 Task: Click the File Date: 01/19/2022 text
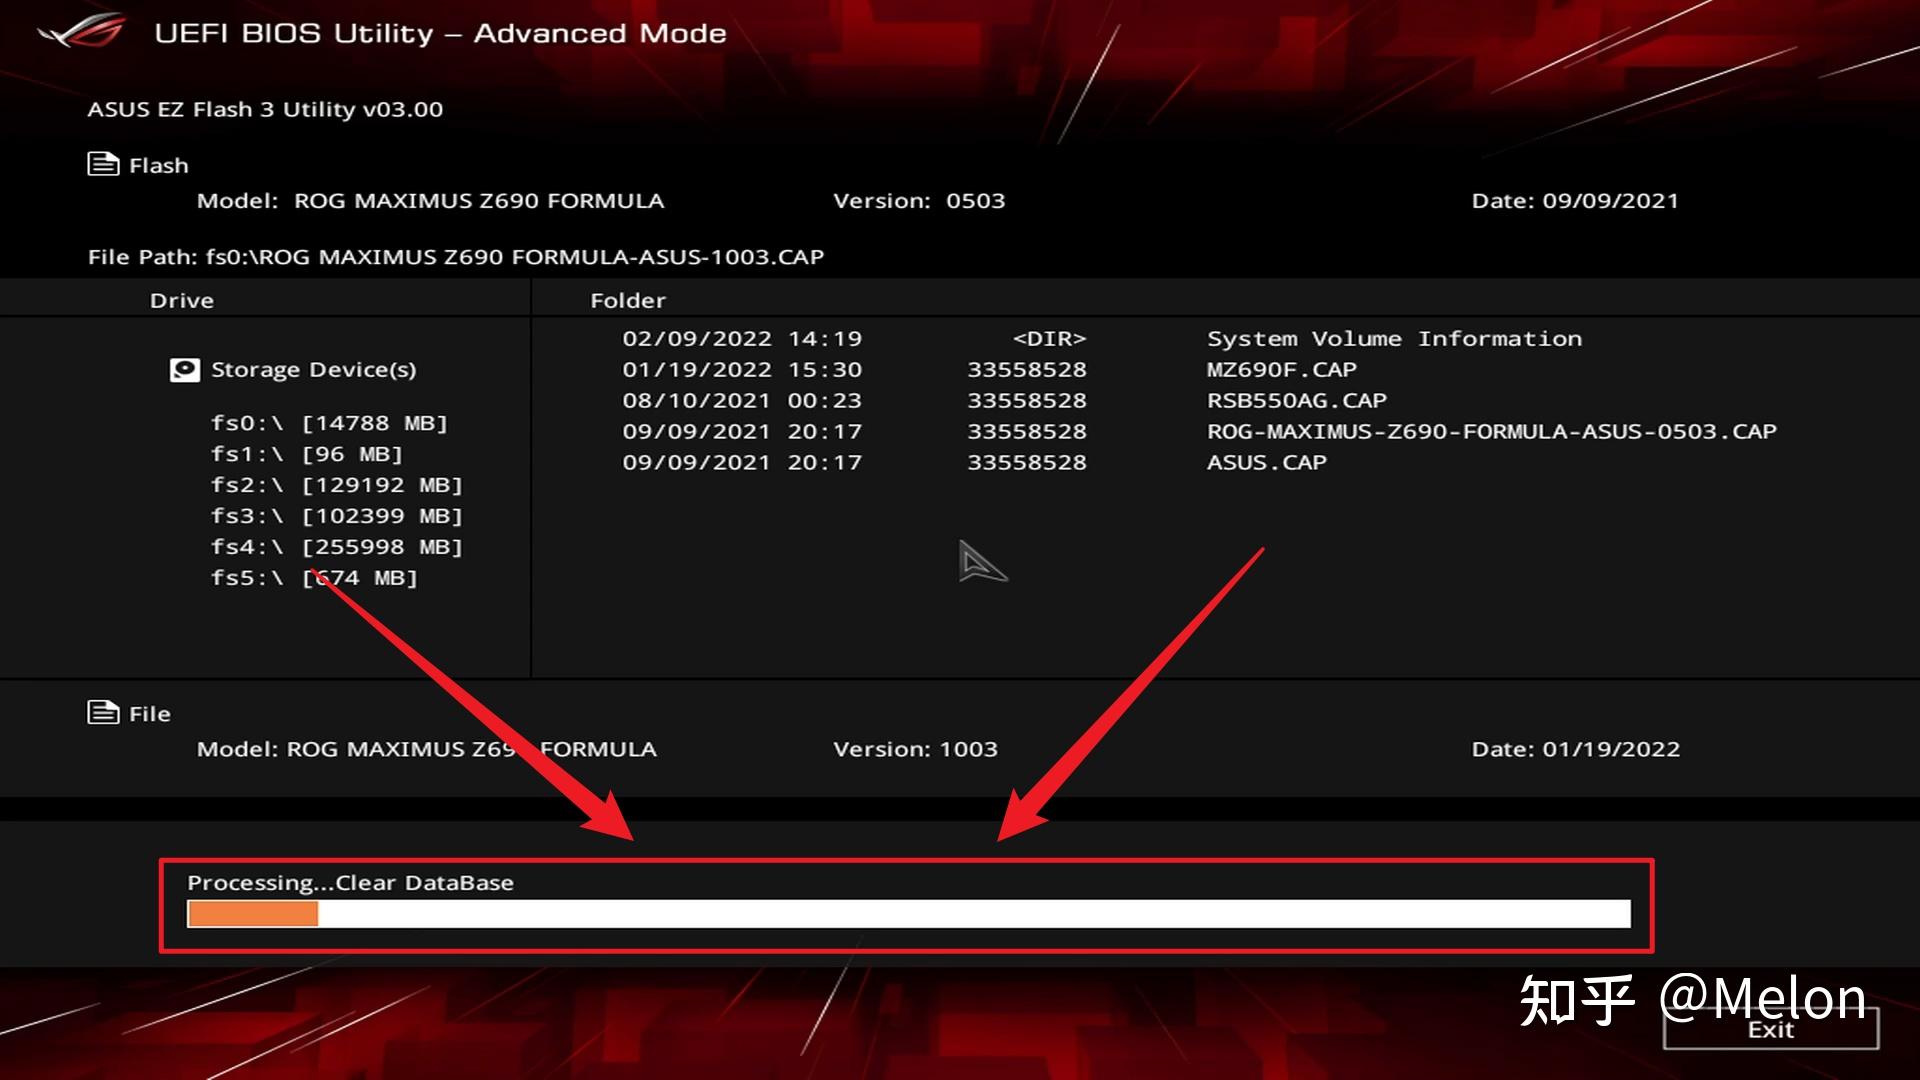pyautogui.click(x=1575, y=749)
